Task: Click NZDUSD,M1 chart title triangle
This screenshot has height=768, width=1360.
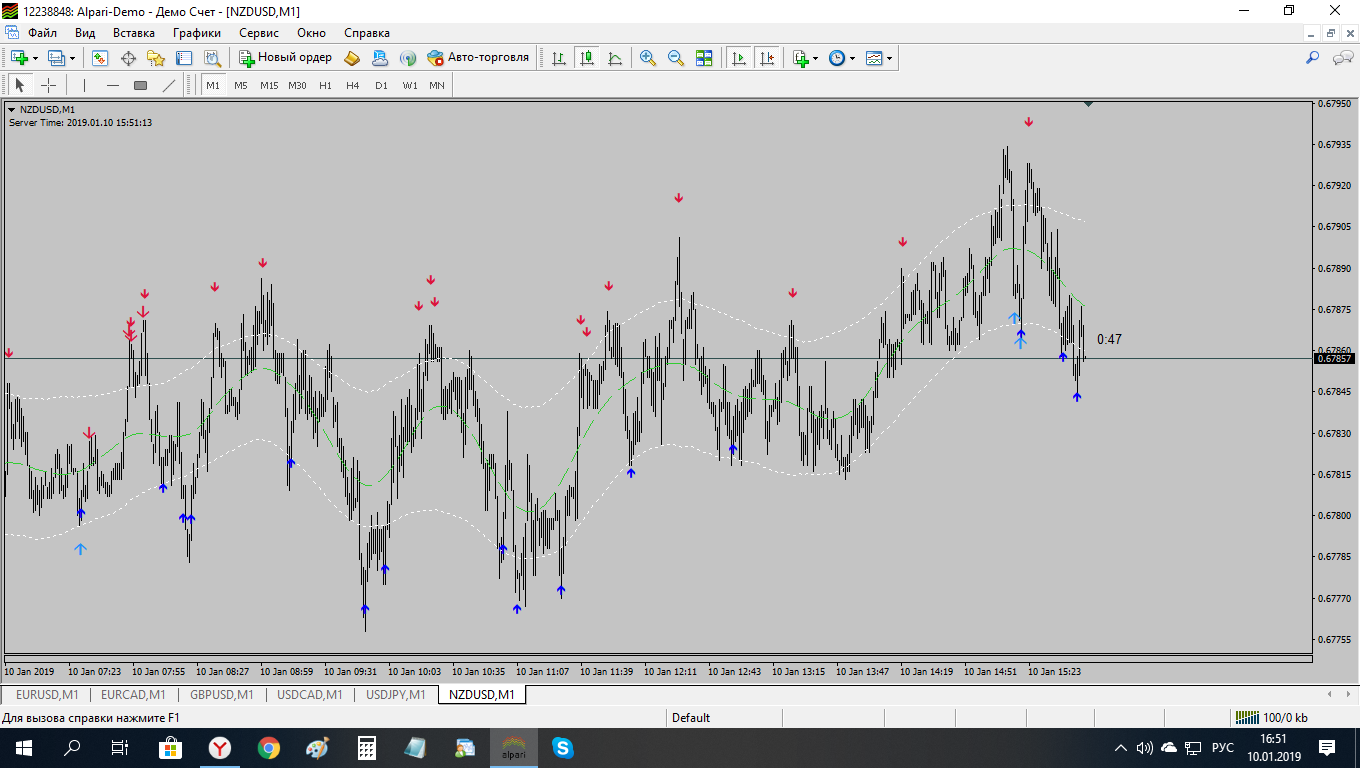Action: [12, 110]
